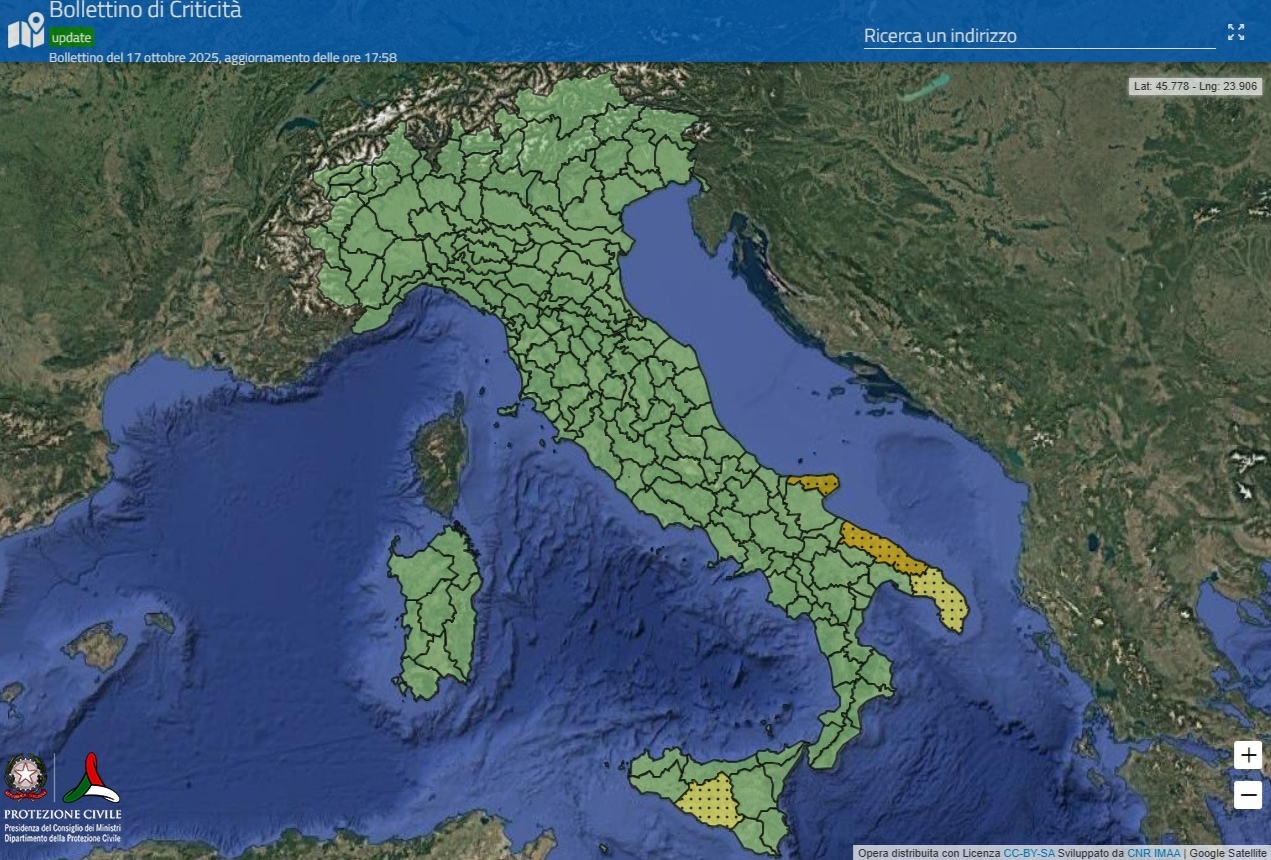Click the Italian Republic emblem logo

pos(25,778)
